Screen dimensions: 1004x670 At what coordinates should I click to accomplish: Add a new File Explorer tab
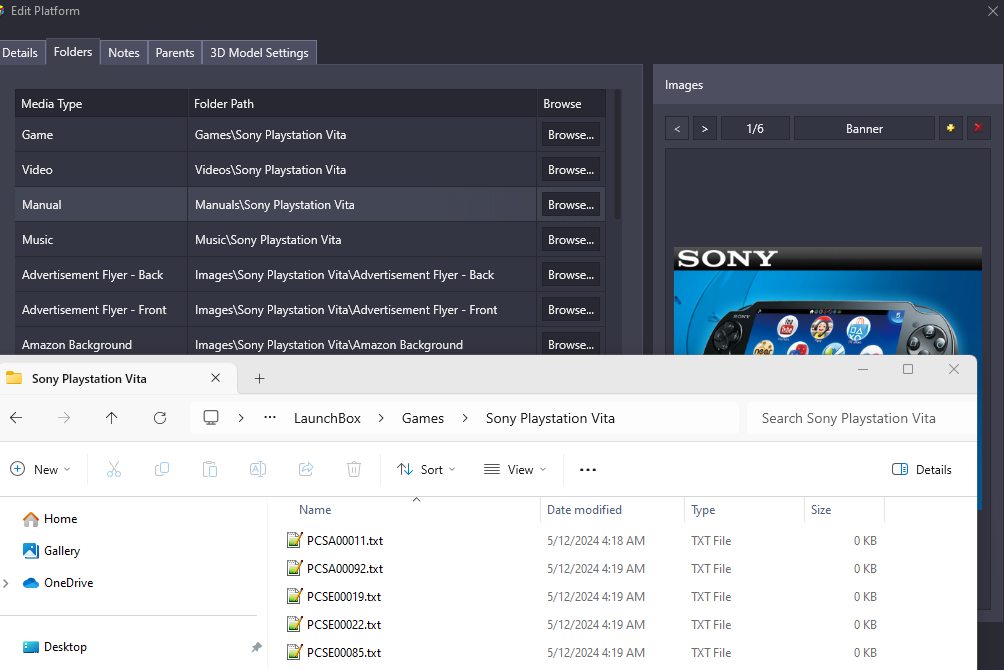(259, 379)
